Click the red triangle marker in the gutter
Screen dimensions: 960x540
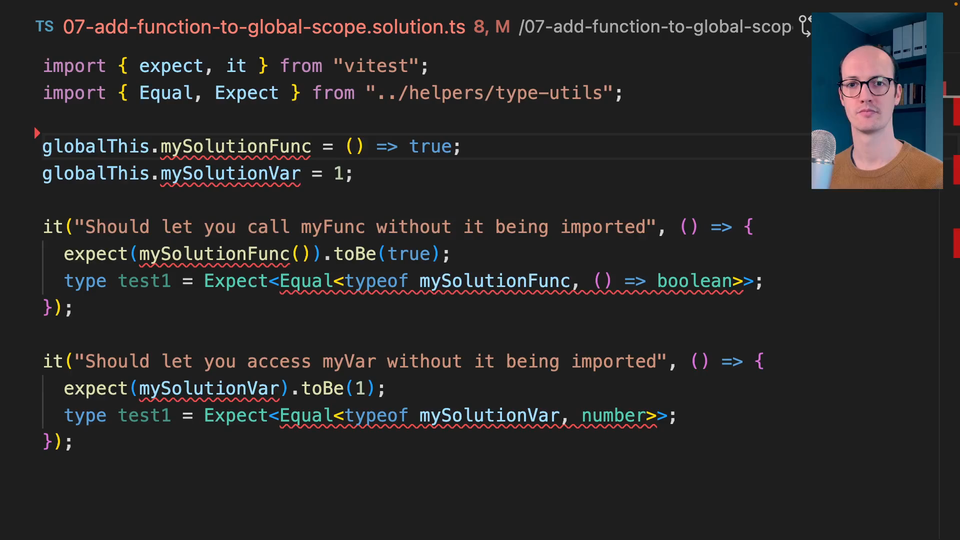click(37, 132)
